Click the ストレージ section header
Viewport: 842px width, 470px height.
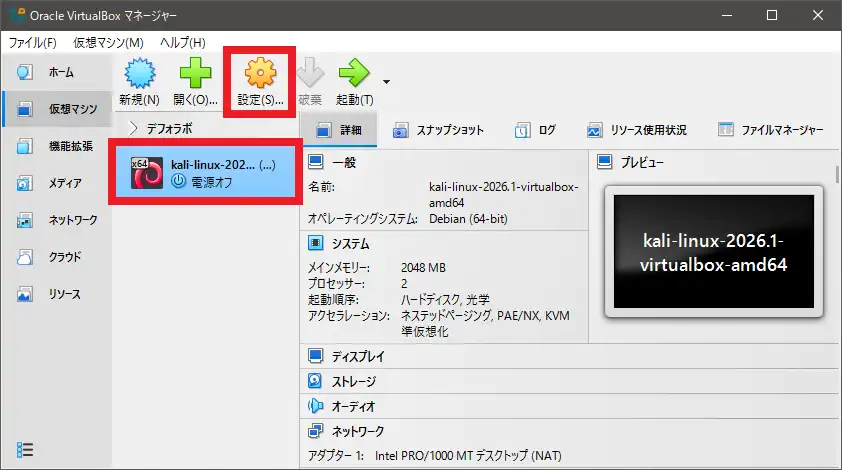click(353, 382)
